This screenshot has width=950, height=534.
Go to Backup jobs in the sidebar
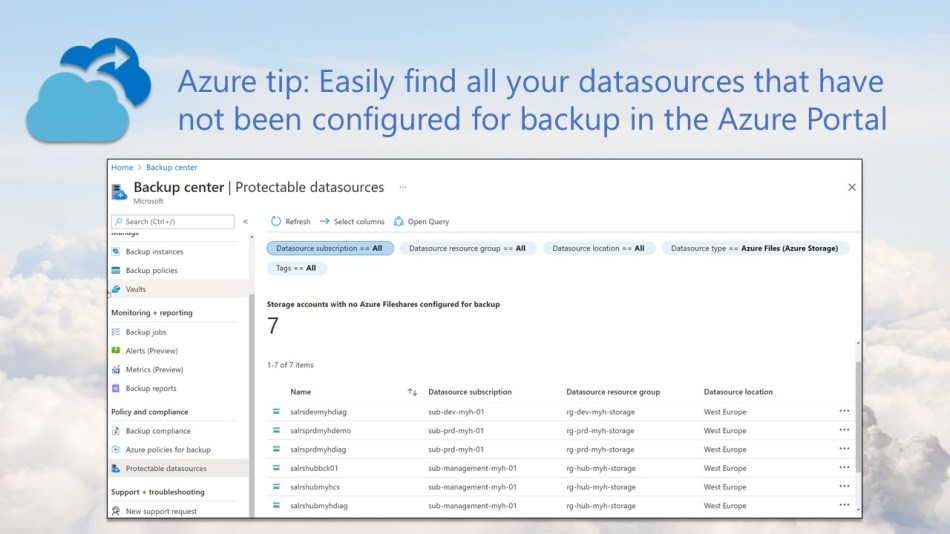[x=145, y=332]
